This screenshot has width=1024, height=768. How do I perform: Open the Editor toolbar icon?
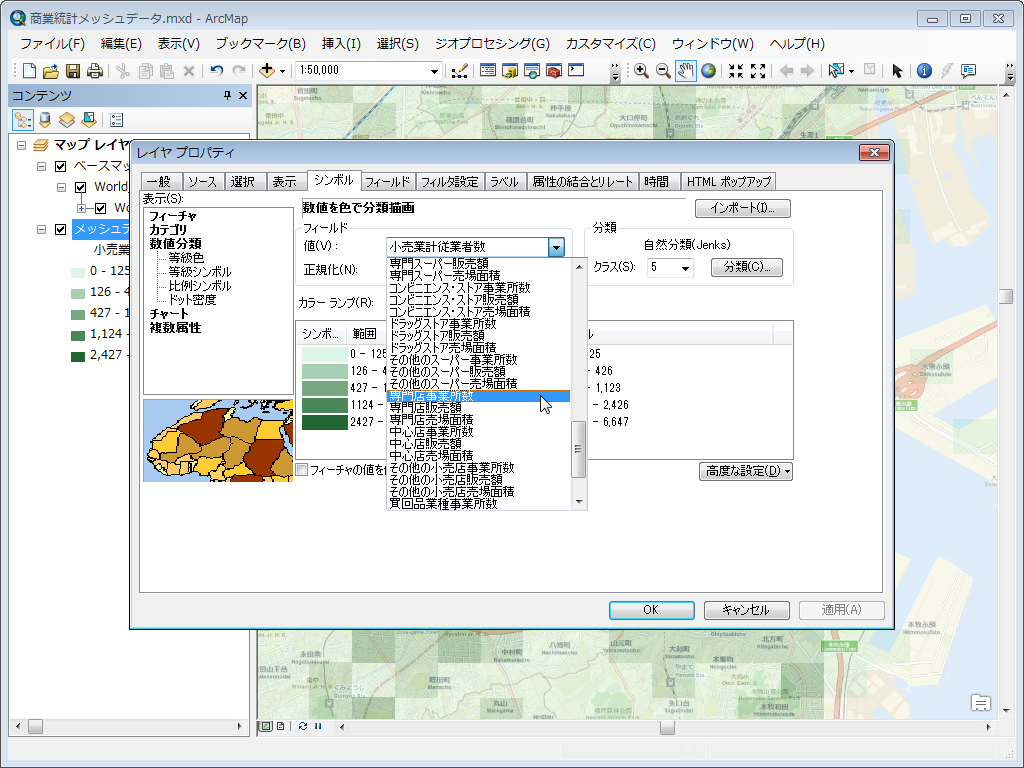pos(460,71)
